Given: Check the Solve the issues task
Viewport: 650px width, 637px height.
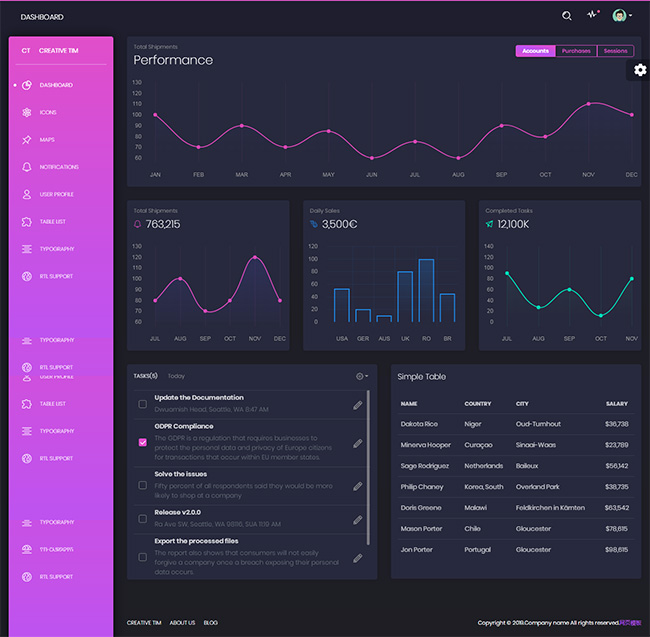Looking at the screenshot, I should (x=142, y=487).
